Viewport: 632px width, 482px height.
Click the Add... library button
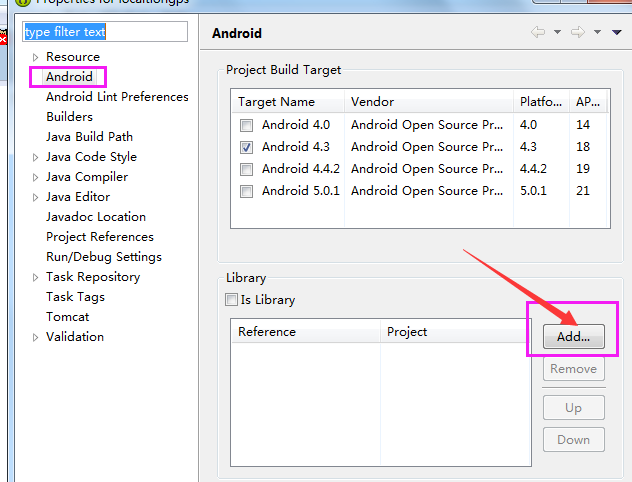pos(574,337)
